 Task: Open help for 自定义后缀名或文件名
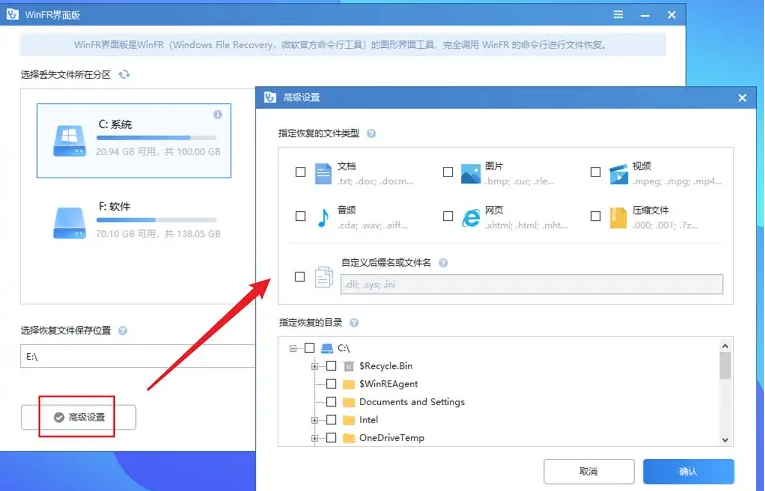tap(443, 263)
